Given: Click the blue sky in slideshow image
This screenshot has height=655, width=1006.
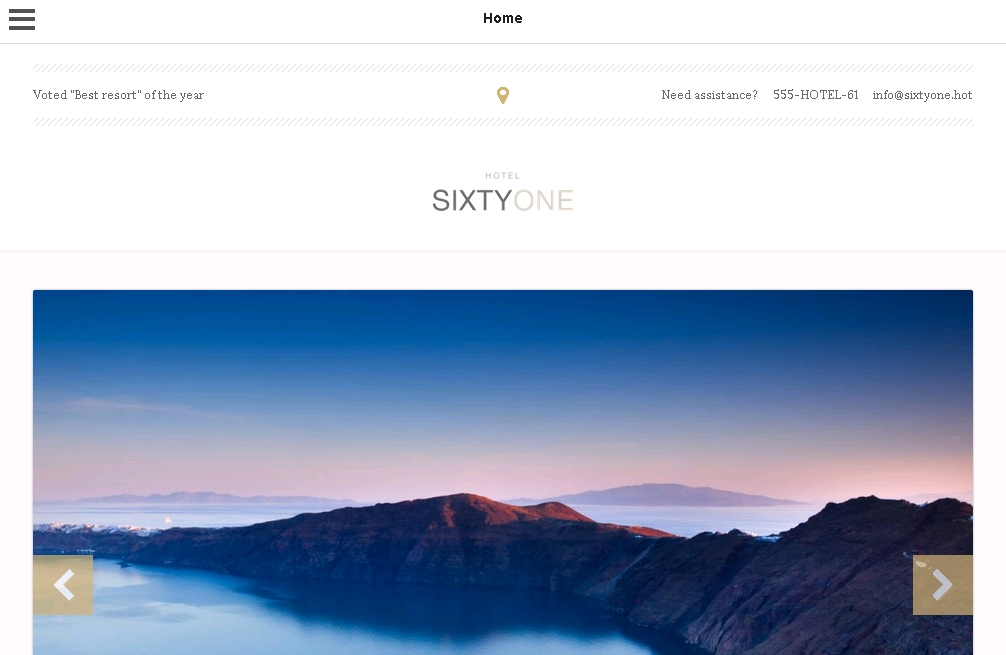Looking at the screenshot, I should pos(503,359).
